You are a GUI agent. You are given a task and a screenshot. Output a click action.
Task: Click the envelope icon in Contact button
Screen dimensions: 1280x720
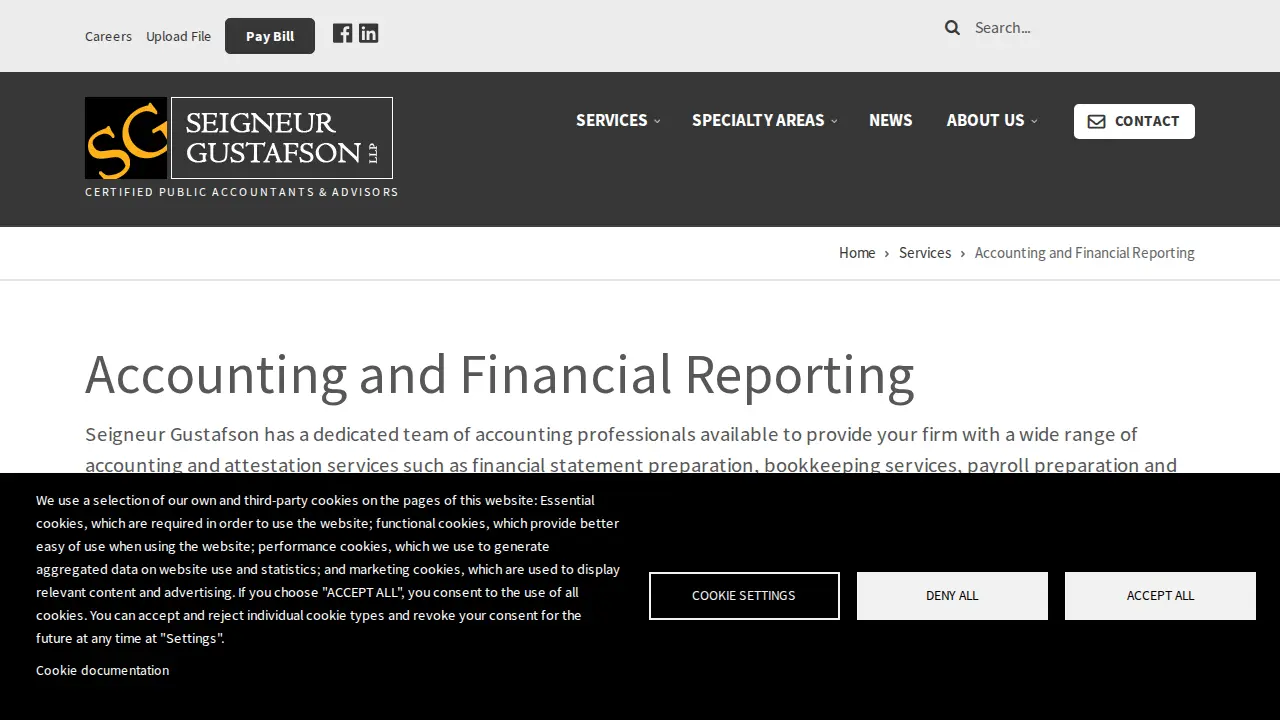(1097, 121)
